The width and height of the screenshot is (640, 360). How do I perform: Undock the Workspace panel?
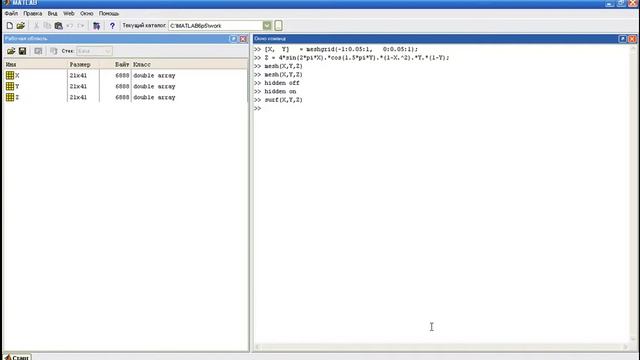tap(233, 39)
